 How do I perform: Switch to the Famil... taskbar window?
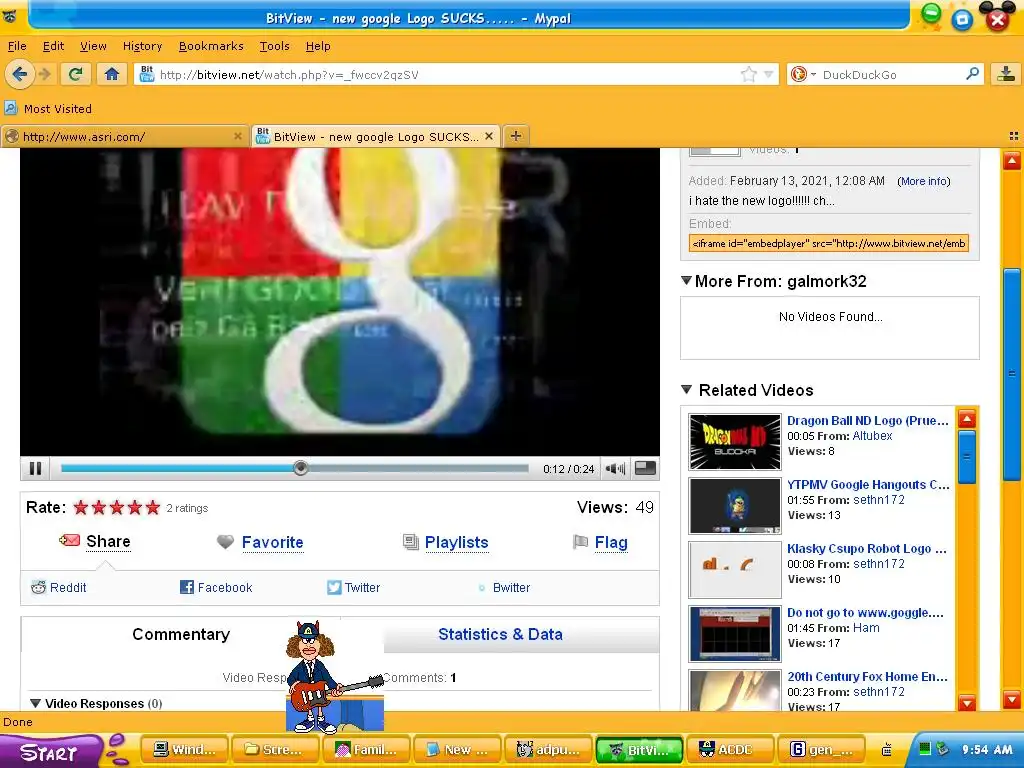click(368, 750)
